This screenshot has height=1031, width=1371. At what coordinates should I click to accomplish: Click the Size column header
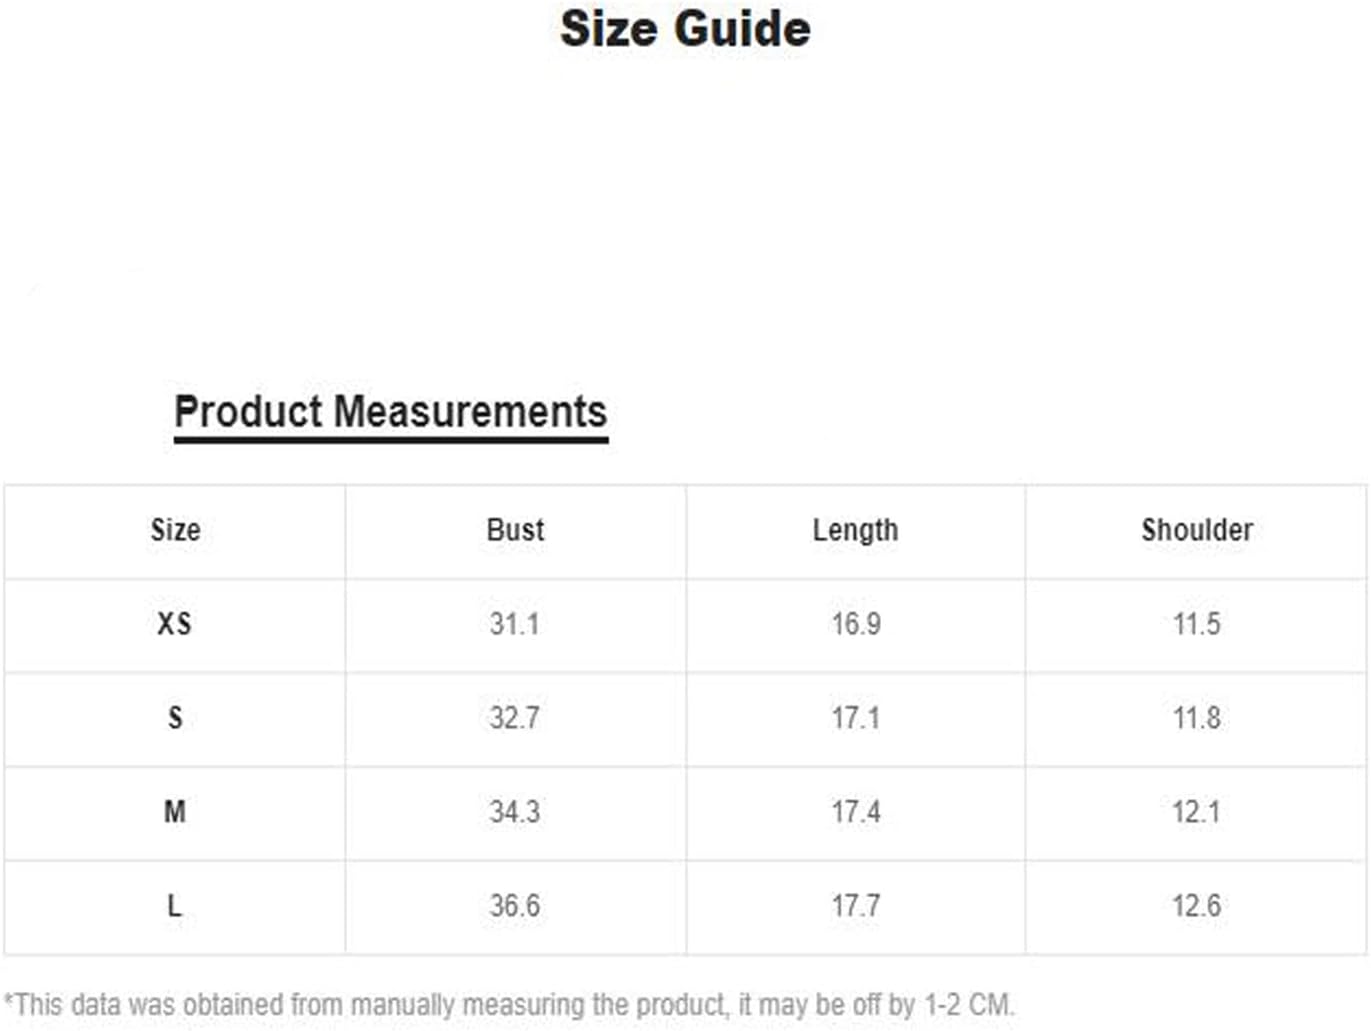coord(175,530)
